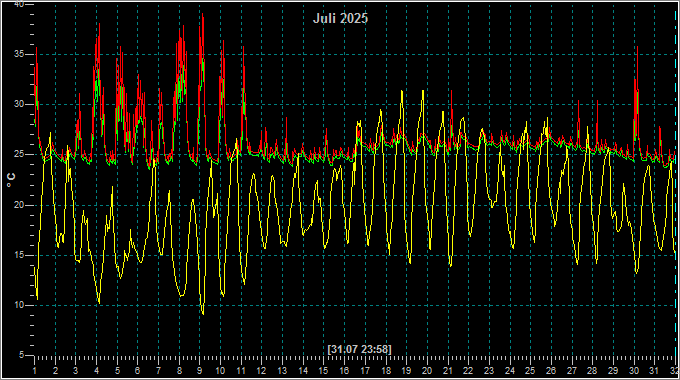Select day 9 on the time axis

tap(199, 371)
